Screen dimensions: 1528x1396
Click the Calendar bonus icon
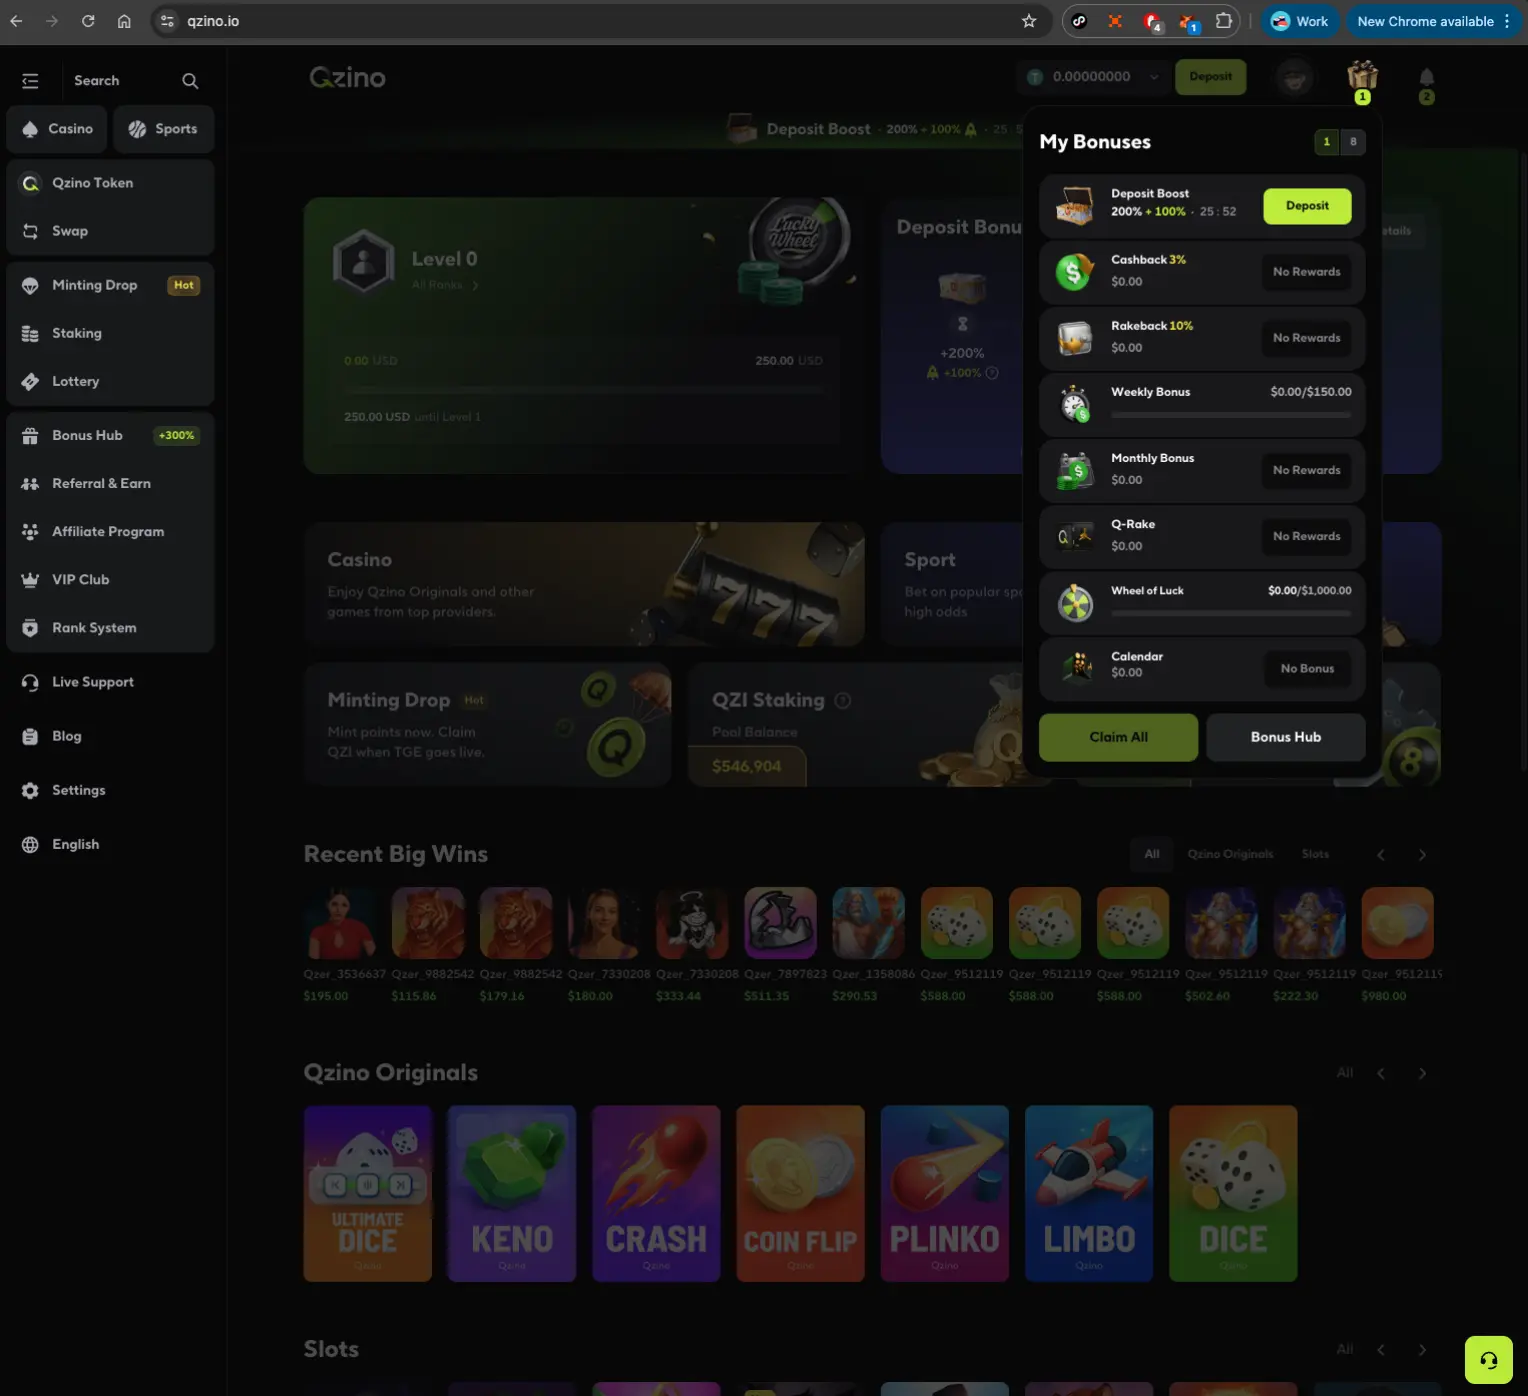point(1077,665)
